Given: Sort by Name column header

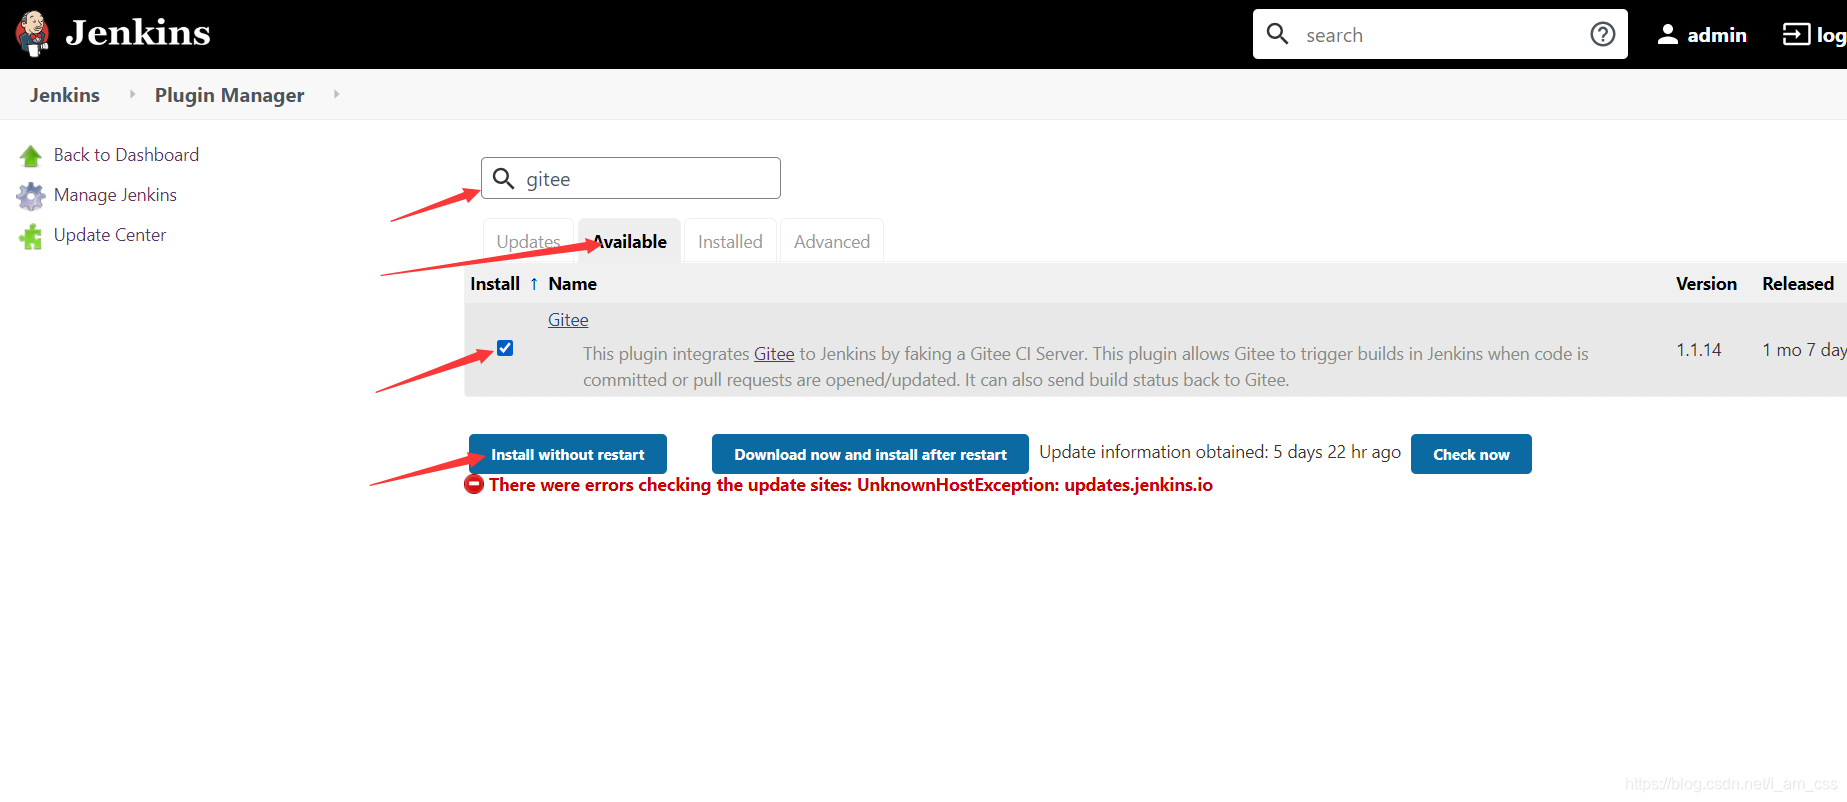Looking at the screenshot, I should click(572, 284).
